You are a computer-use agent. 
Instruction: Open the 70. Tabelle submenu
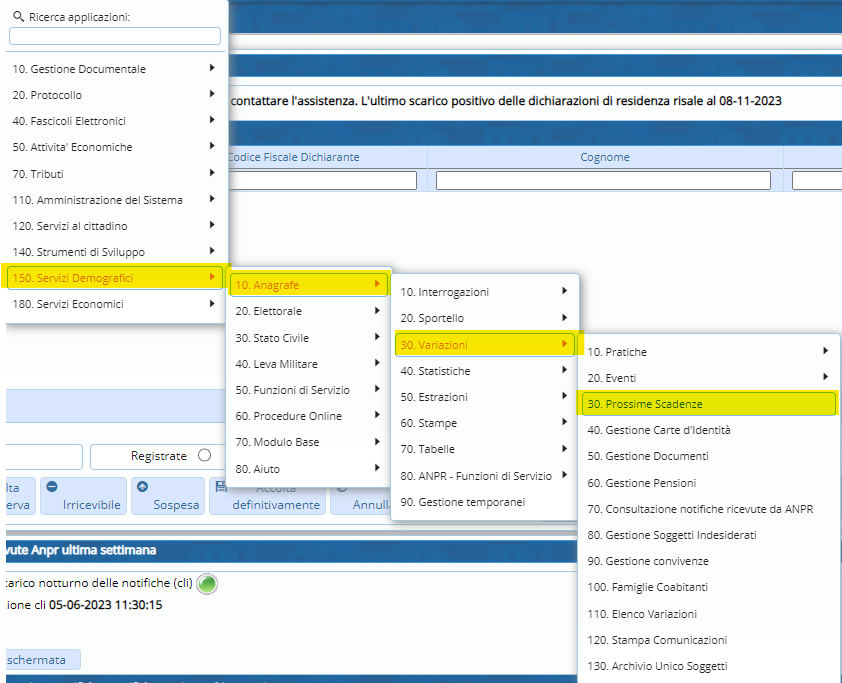485,449
